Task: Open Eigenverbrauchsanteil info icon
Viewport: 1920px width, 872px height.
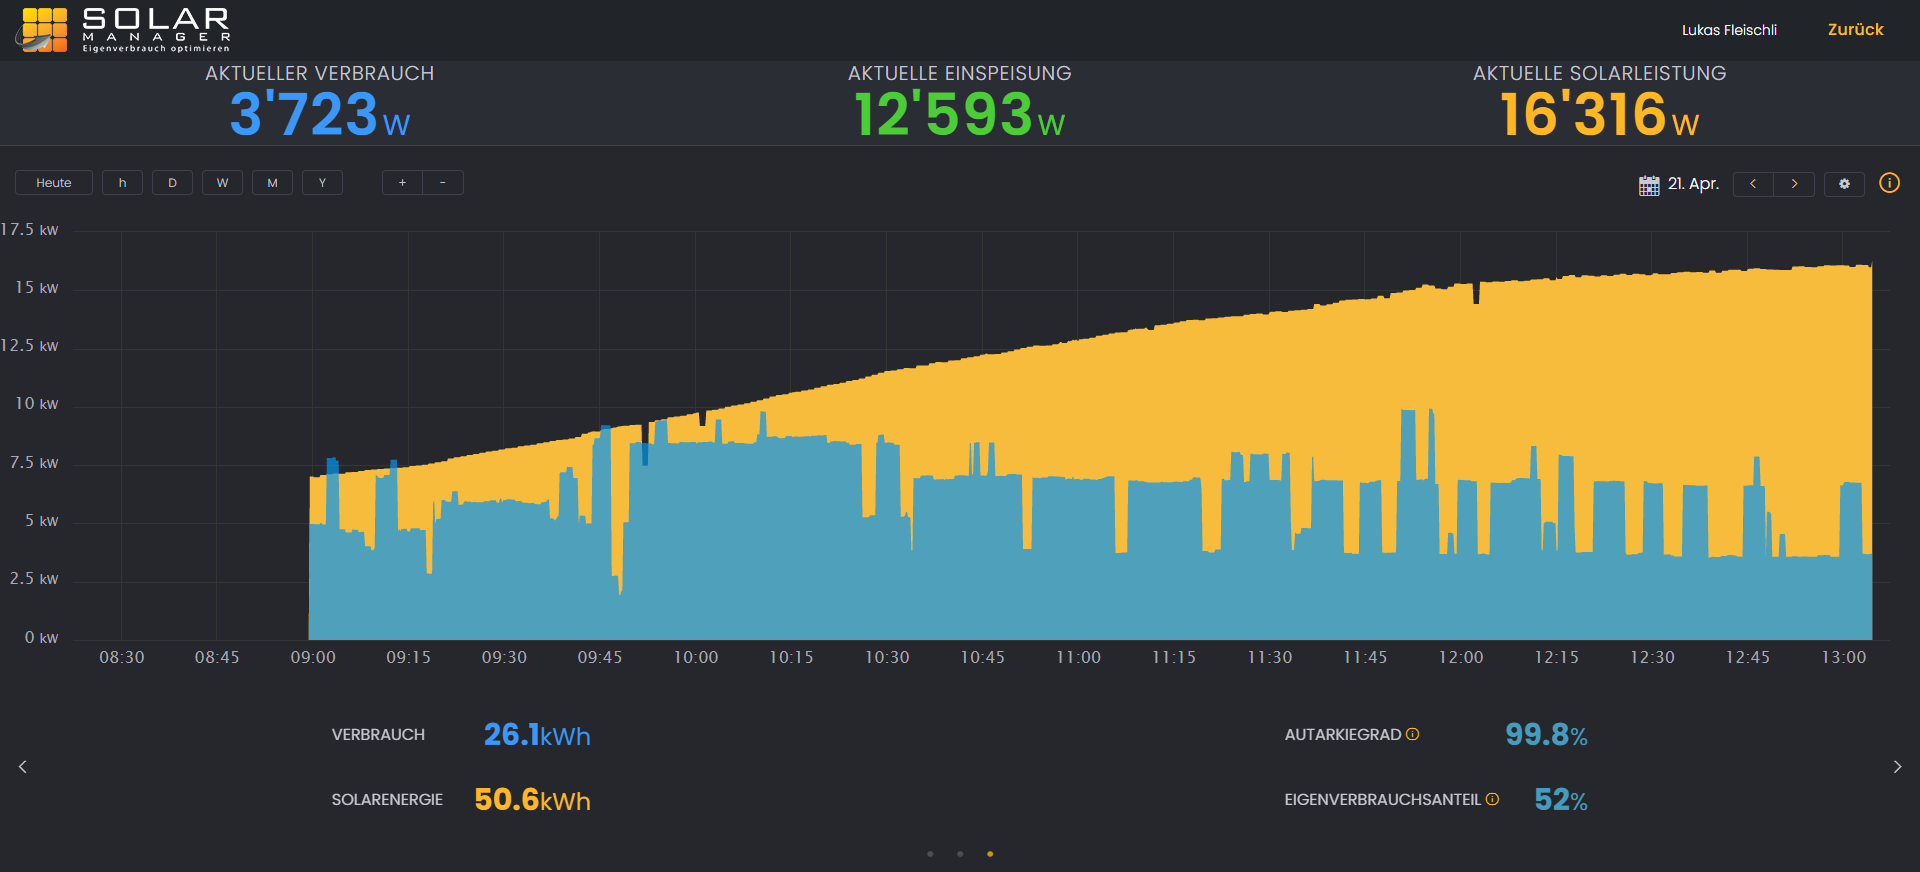Action: coord(1492,799)
